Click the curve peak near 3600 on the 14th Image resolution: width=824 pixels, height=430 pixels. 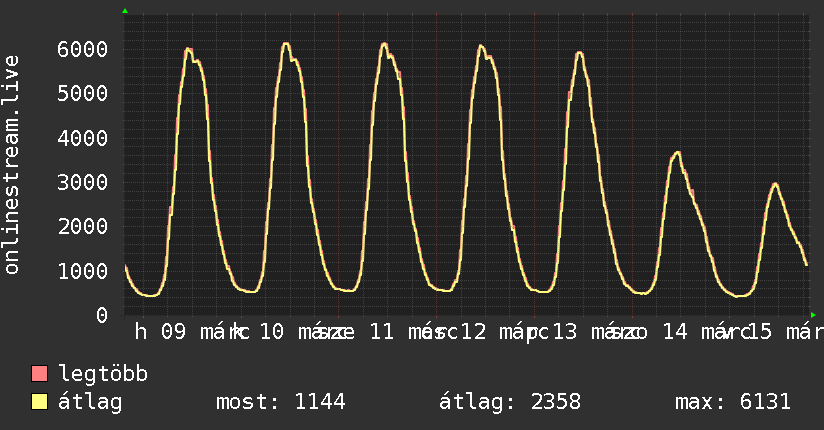coord(677,152)
